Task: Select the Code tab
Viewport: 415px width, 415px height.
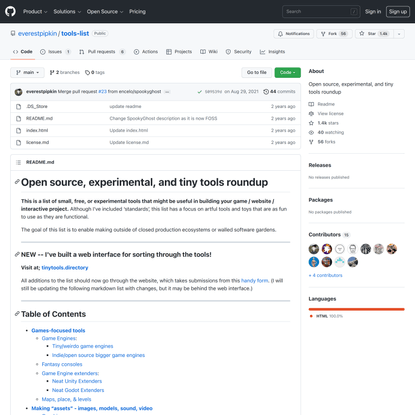Action: coord(23,52)
